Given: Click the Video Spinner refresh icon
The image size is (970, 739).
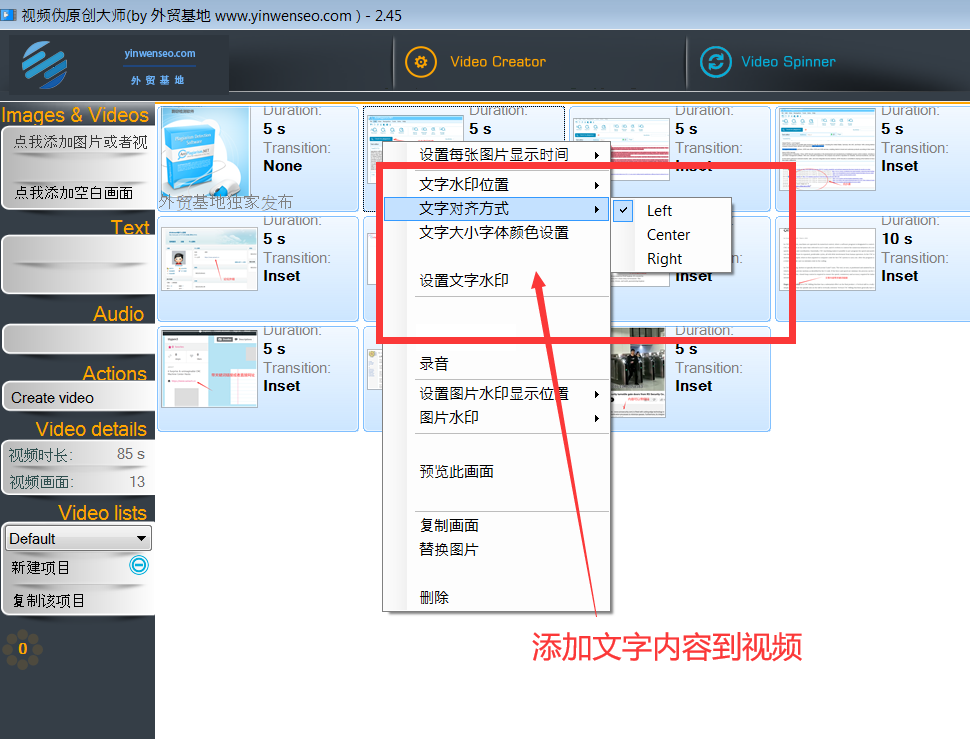Looking at the screenshot, I should (715, 62).
